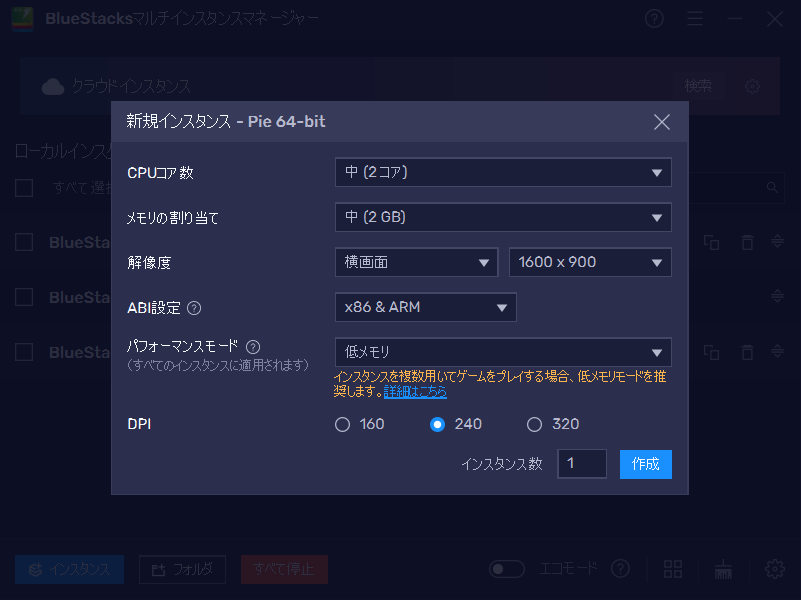The width and height of the screenshot is (801, 602).
Task: Click clone icon of first BlueStacks instance
Action: pyautogui.click(x=711, y=242)
